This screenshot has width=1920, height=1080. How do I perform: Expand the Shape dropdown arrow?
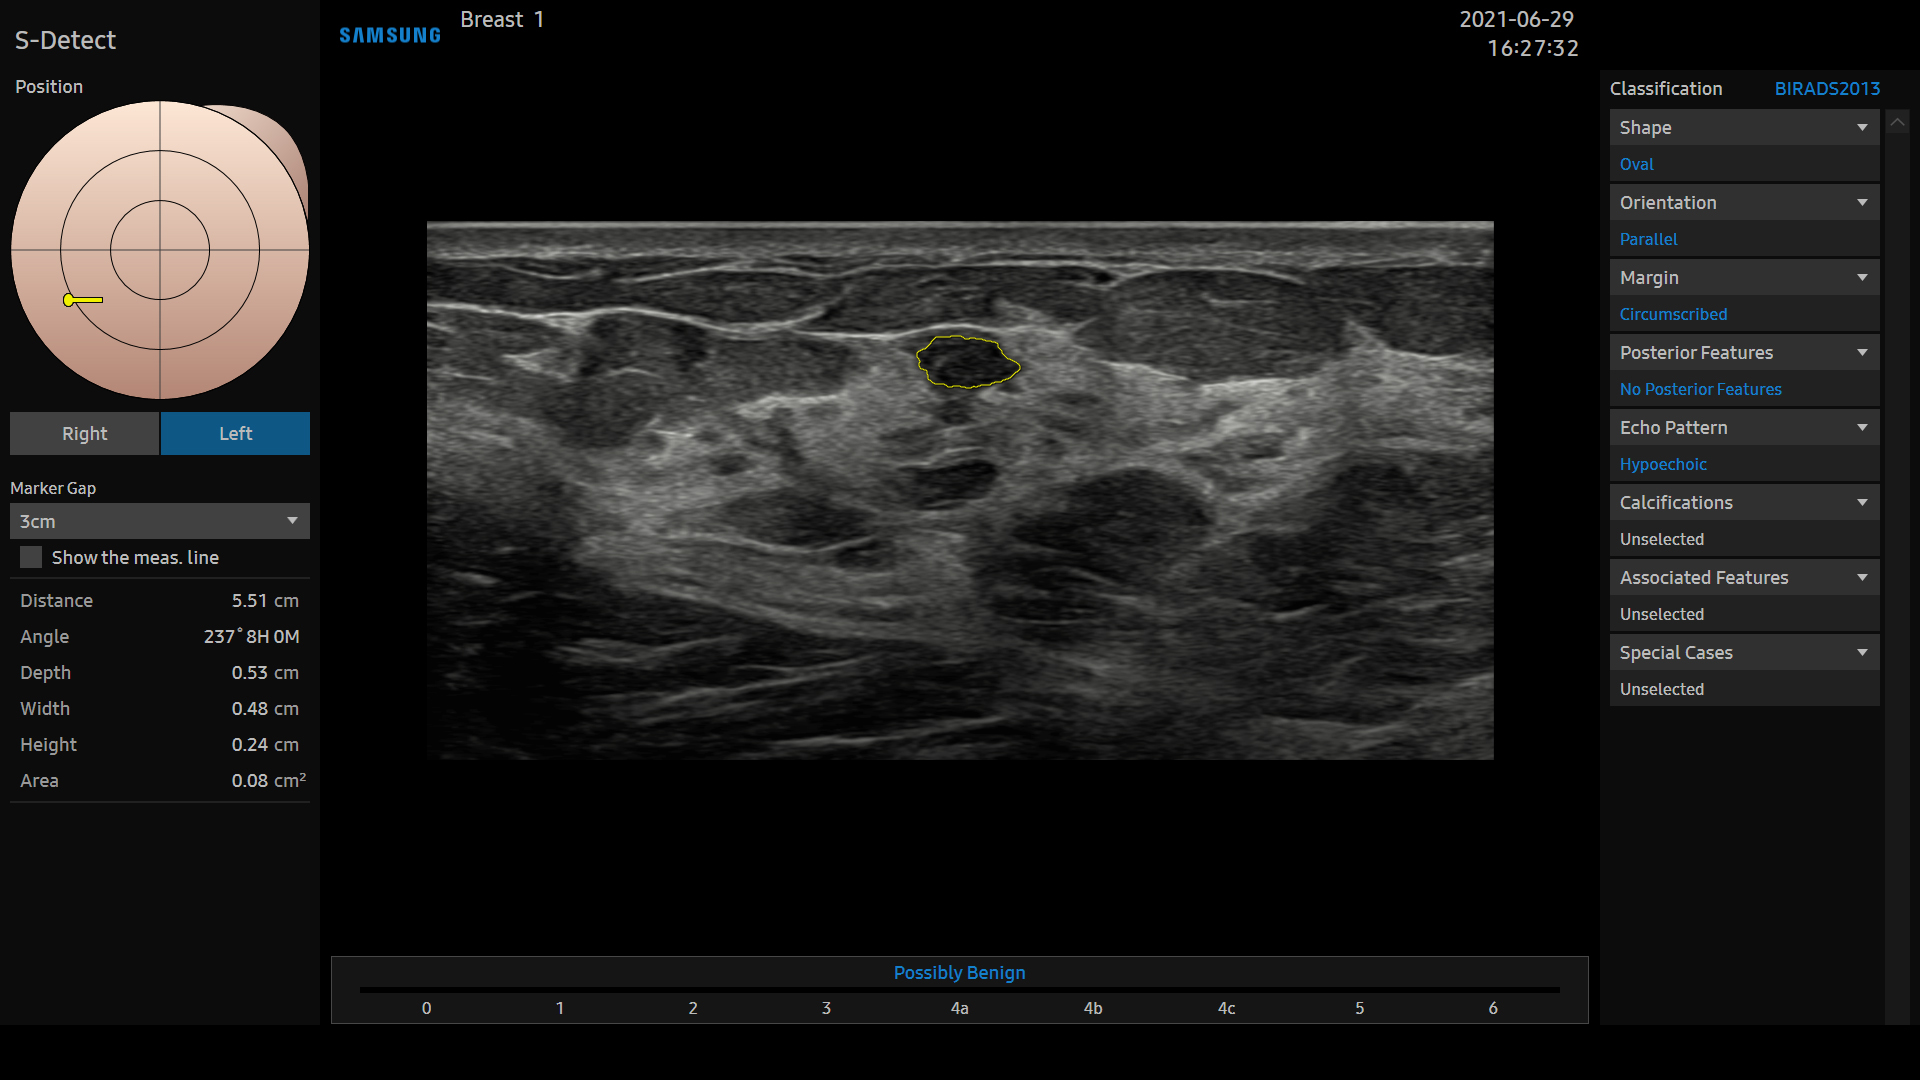1862,128
